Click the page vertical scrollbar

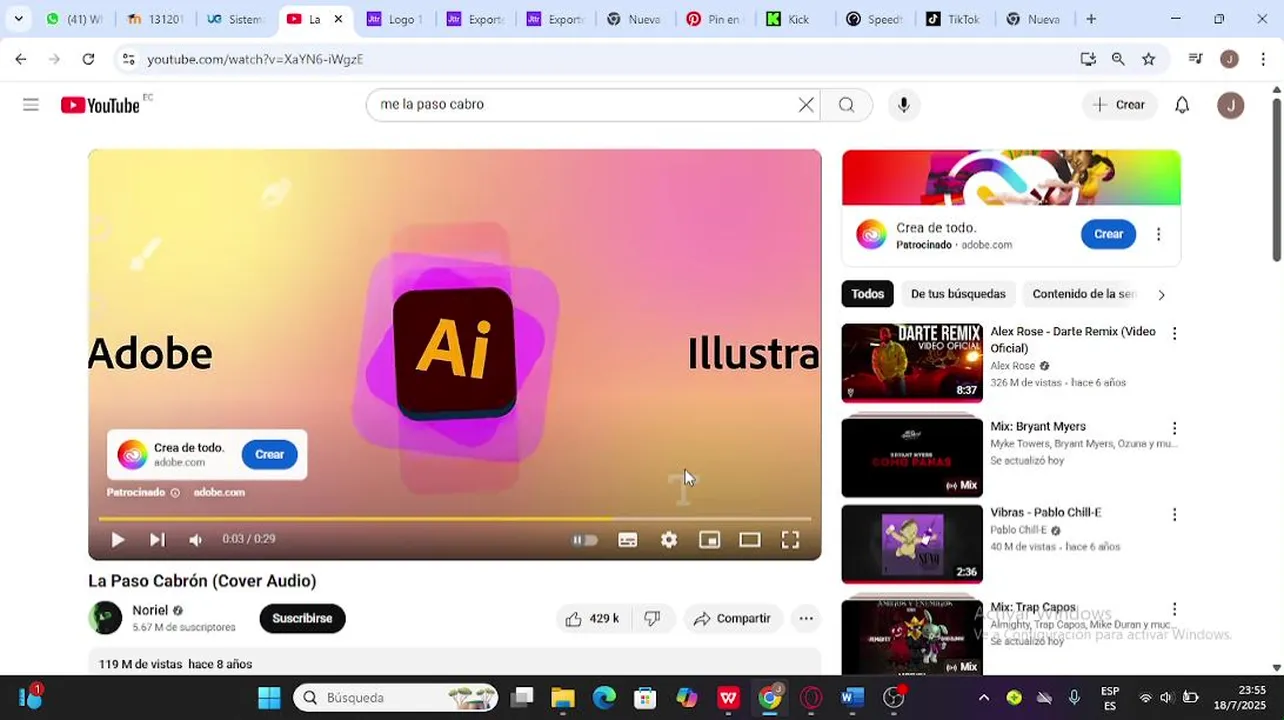pyautogui.click(x=1276, y=180)
